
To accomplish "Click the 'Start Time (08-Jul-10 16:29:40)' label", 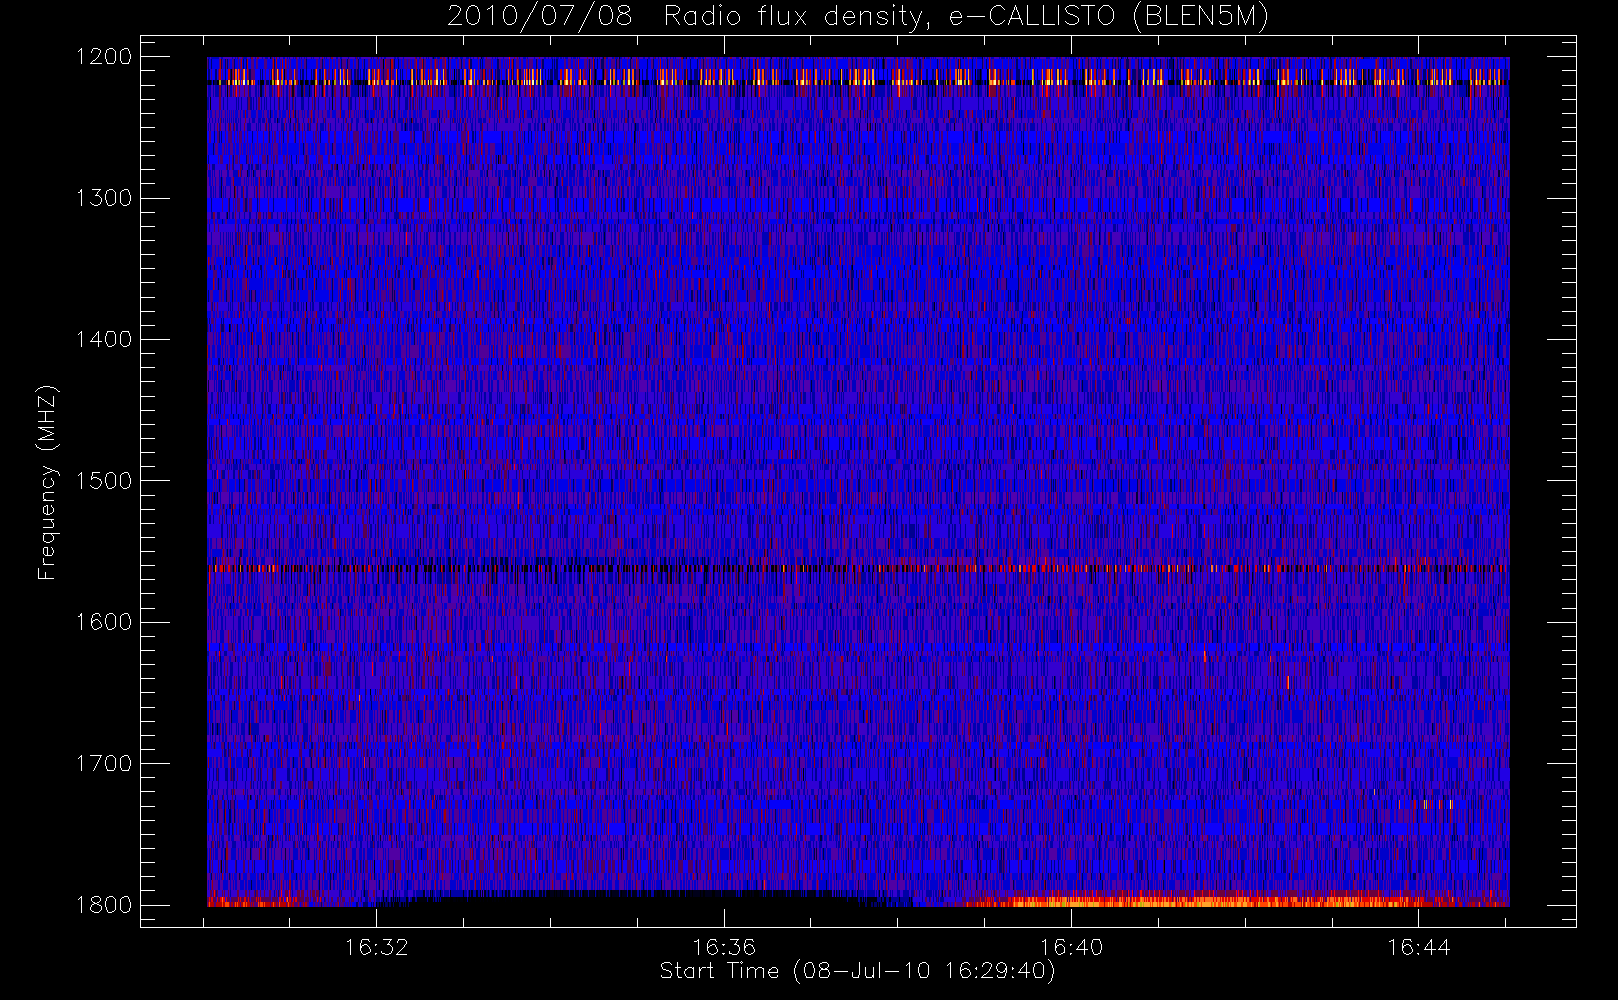I will point(857,971).
